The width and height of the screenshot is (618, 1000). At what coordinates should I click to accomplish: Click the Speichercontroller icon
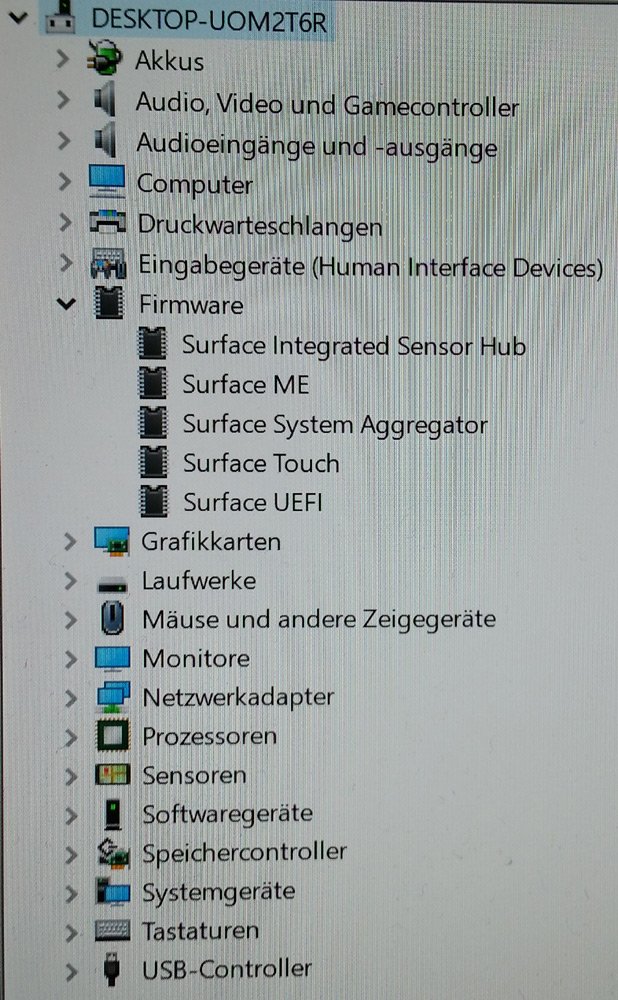112,853
